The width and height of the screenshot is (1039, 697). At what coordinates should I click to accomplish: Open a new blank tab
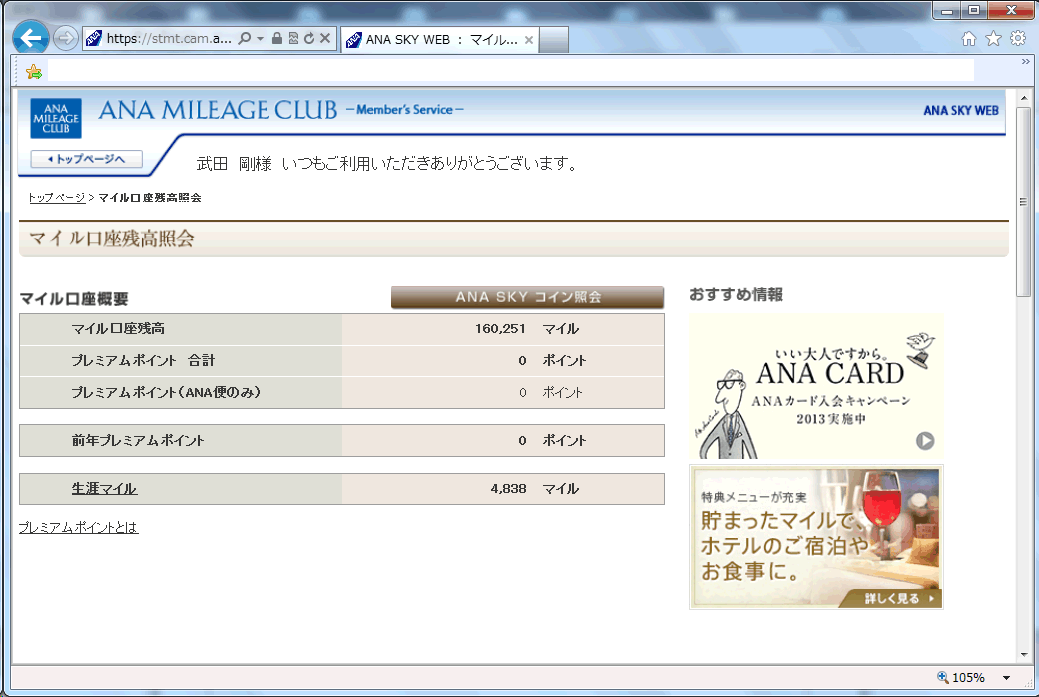(554, 40)
